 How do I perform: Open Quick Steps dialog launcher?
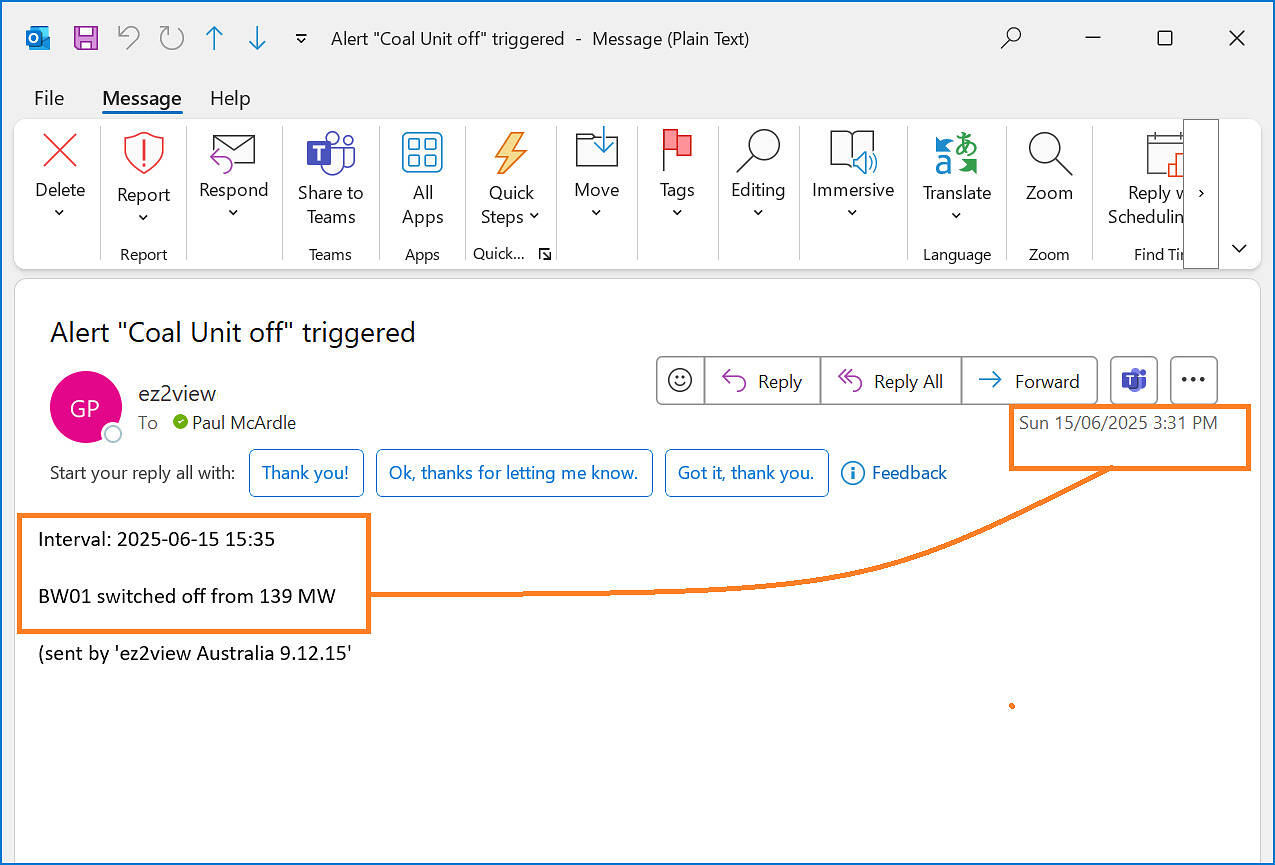click(545, 255)
